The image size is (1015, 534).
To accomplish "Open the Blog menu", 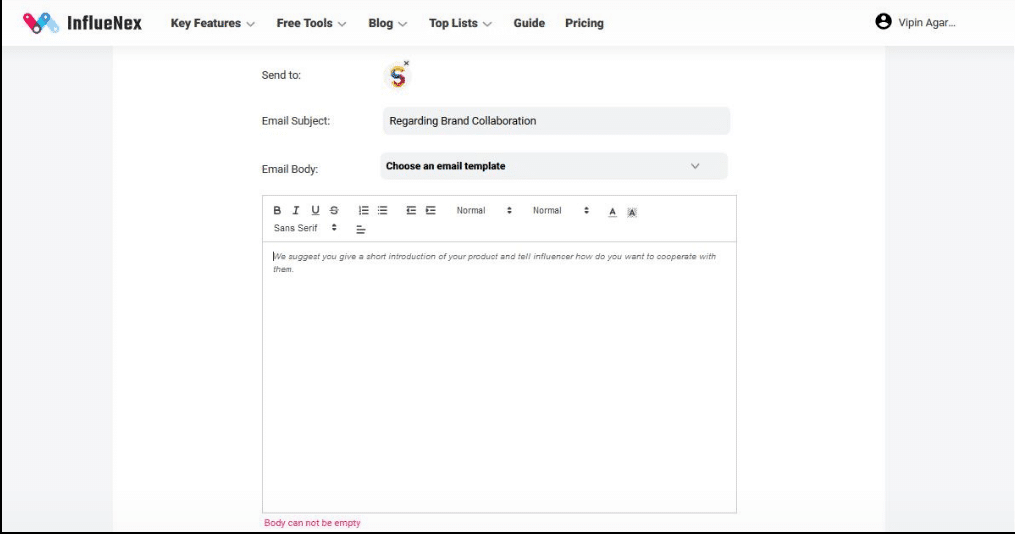I will click(387, 23).
